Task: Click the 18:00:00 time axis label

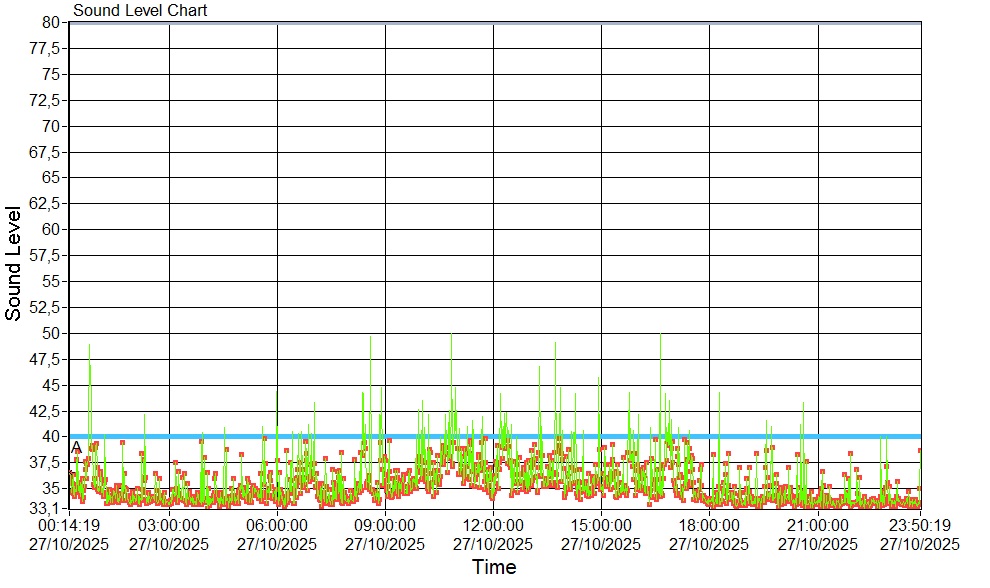Action: pos(709,526)
